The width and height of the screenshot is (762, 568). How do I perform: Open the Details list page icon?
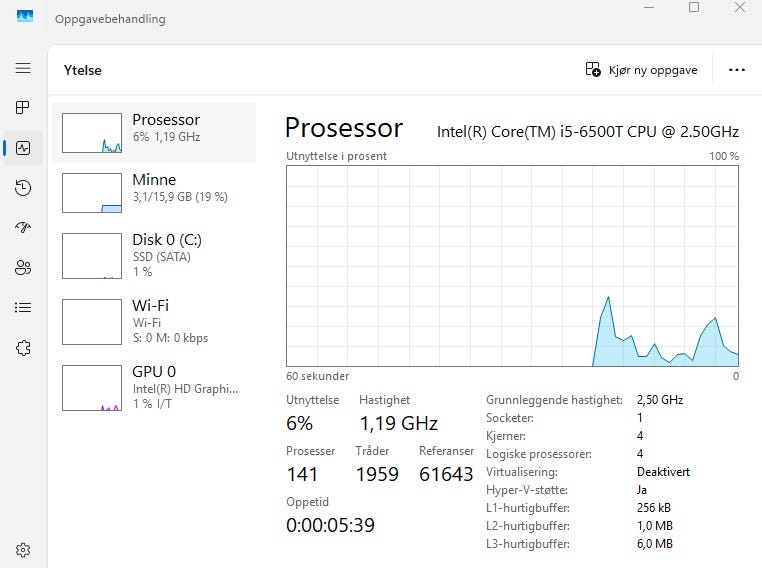tap(23, 307)
